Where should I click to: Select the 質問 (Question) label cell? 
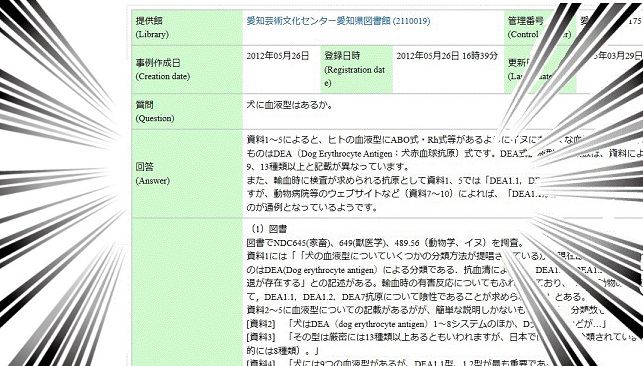click(x=187, y=111)
